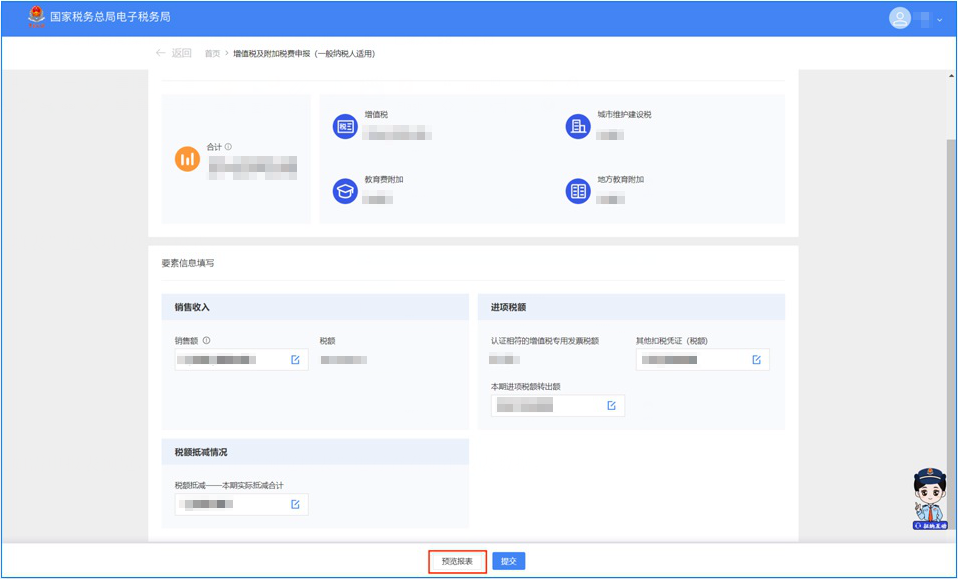Click the 增值税 tax icon
This screenshot has height=579, width=958.
click(345, 126)
